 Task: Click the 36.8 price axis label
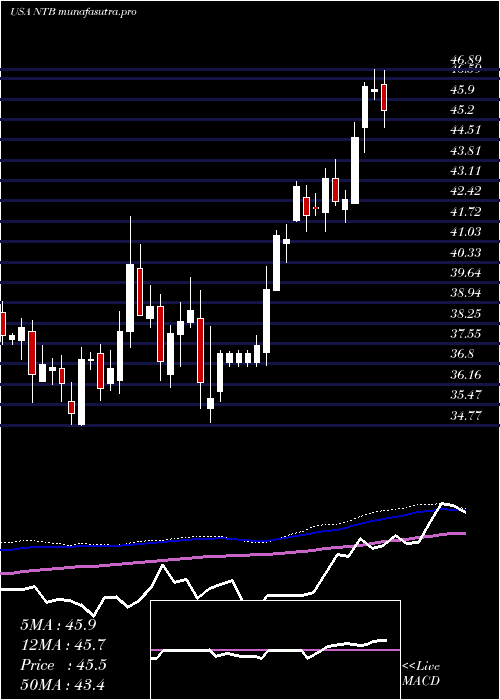click(464, 354)
